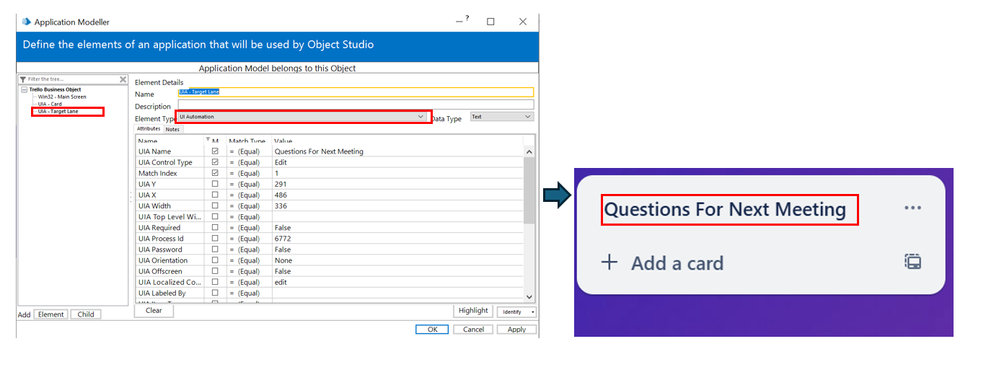
Task: Check the Match box for UIA Localized Control
Action: point(215,282)
